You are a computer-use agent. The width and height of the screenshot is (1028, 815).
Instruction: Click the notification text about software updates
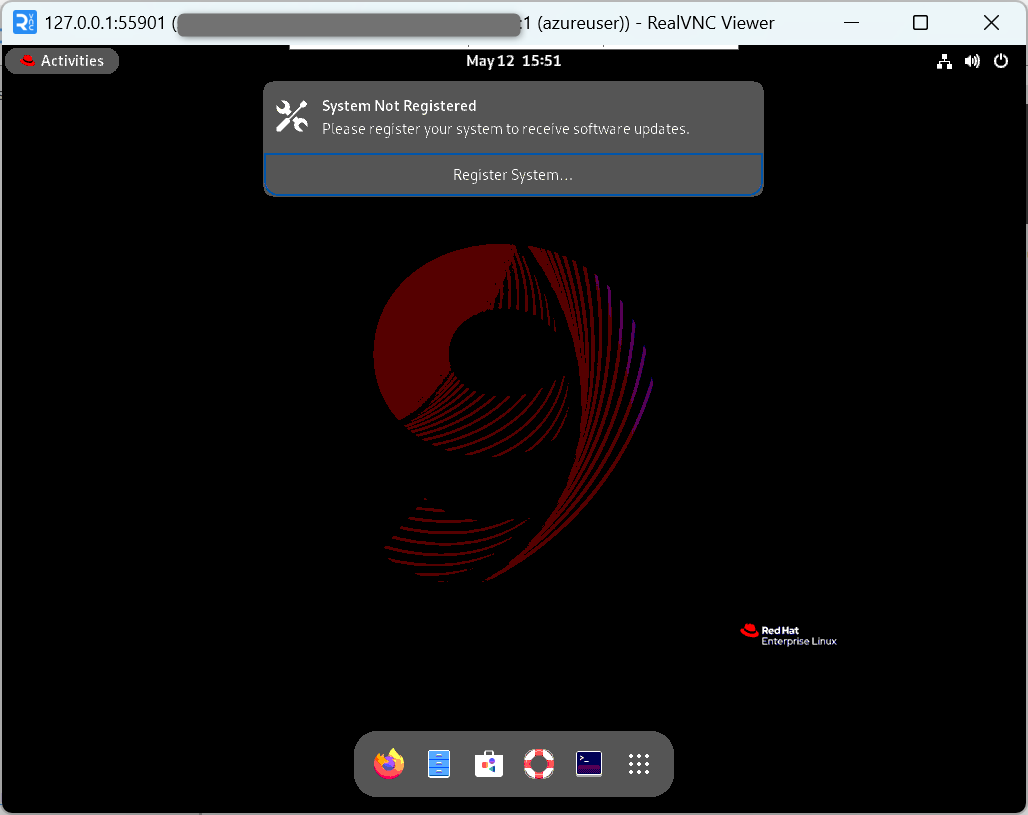[x=505, y=129]
